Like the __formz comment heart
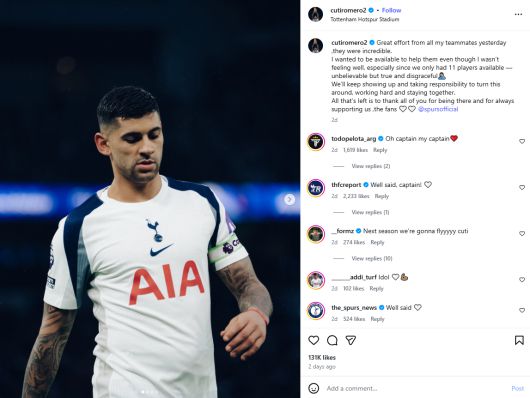Viewport: 530px width, 398px height. coord(522,234)
